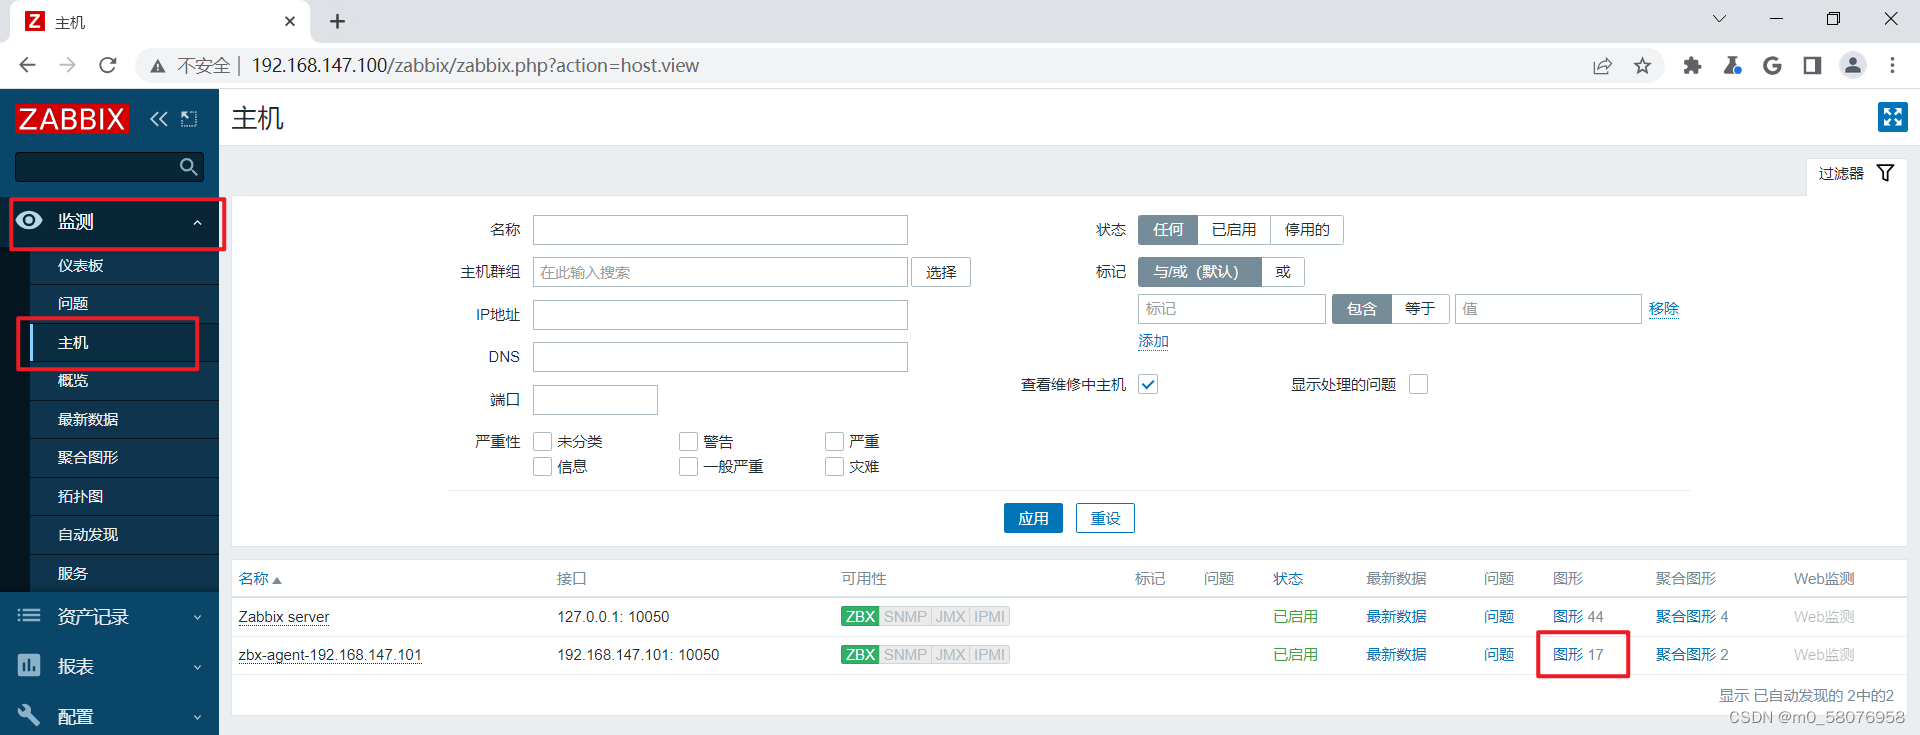Sort hosts by the 名称 column
The width and height of the screenshot is (1920, 735).
[x=260, y=579]
